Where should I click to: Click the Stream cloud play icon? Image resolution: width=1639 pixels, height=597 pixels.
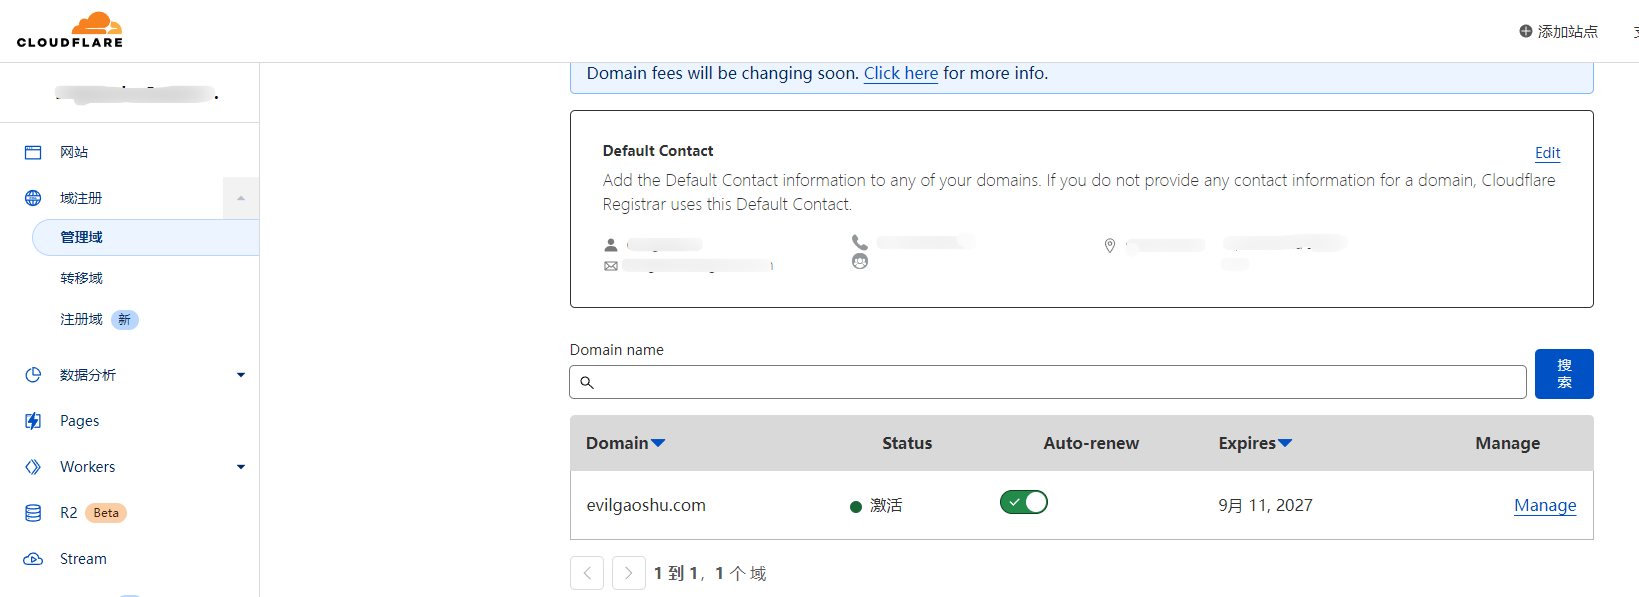pyautogui.click(x=33, y=559)
